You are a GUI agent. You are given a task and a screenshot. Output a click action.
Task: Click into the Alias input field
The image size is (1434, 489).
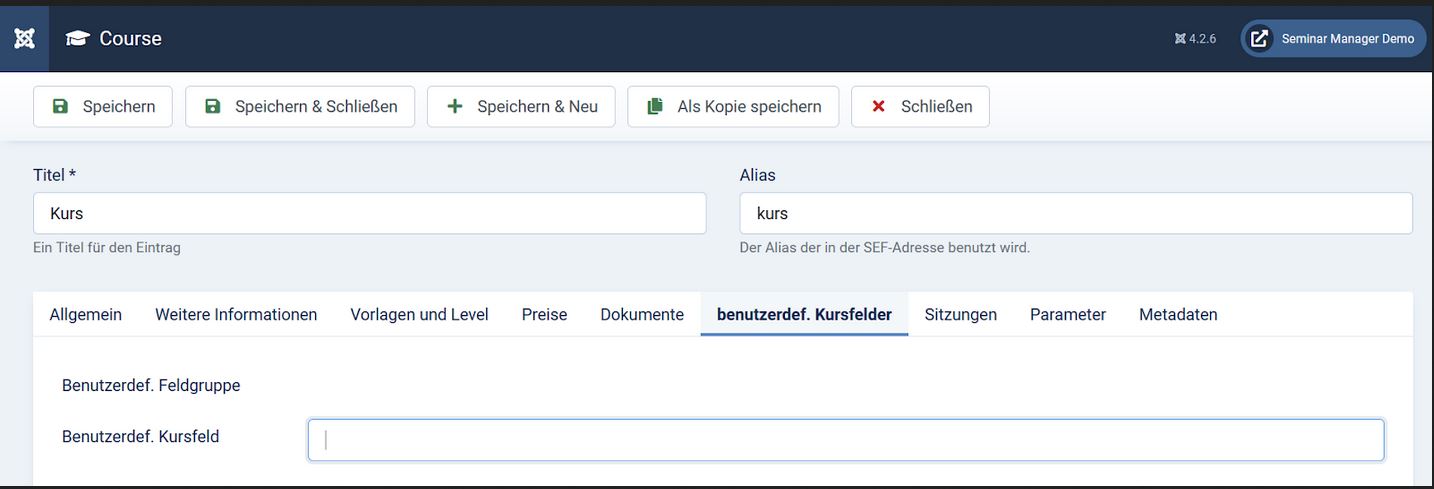pos(1075,213)
